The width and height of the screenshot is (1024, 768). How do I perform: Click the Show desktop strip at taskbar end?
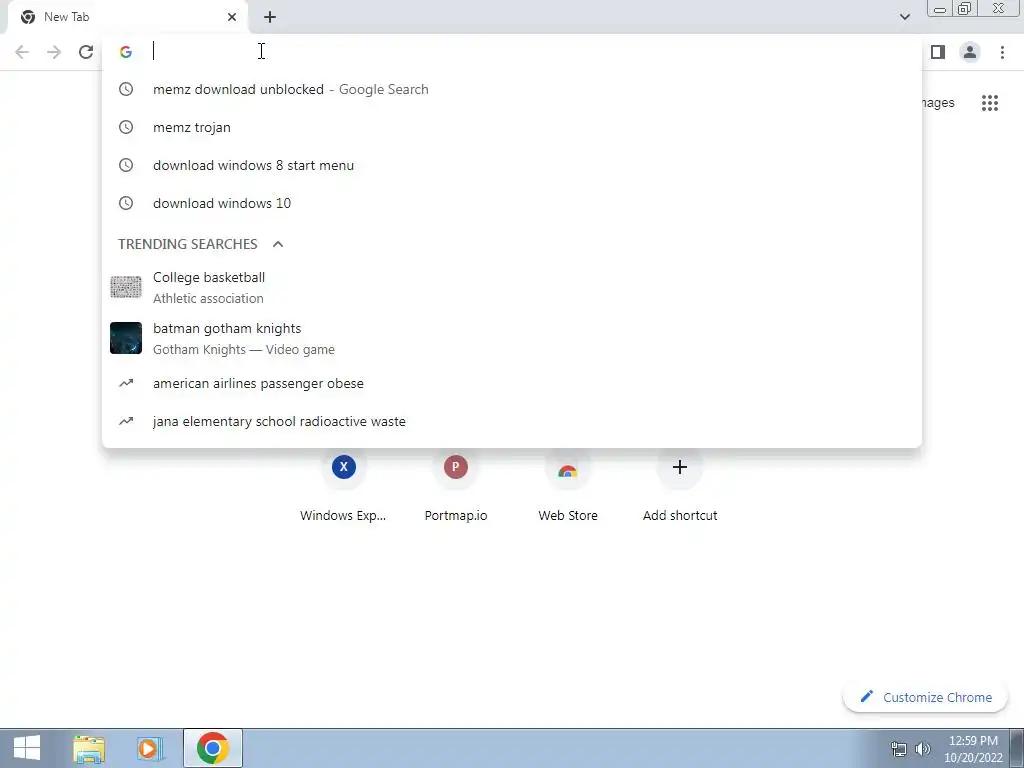click(1017, 748)
